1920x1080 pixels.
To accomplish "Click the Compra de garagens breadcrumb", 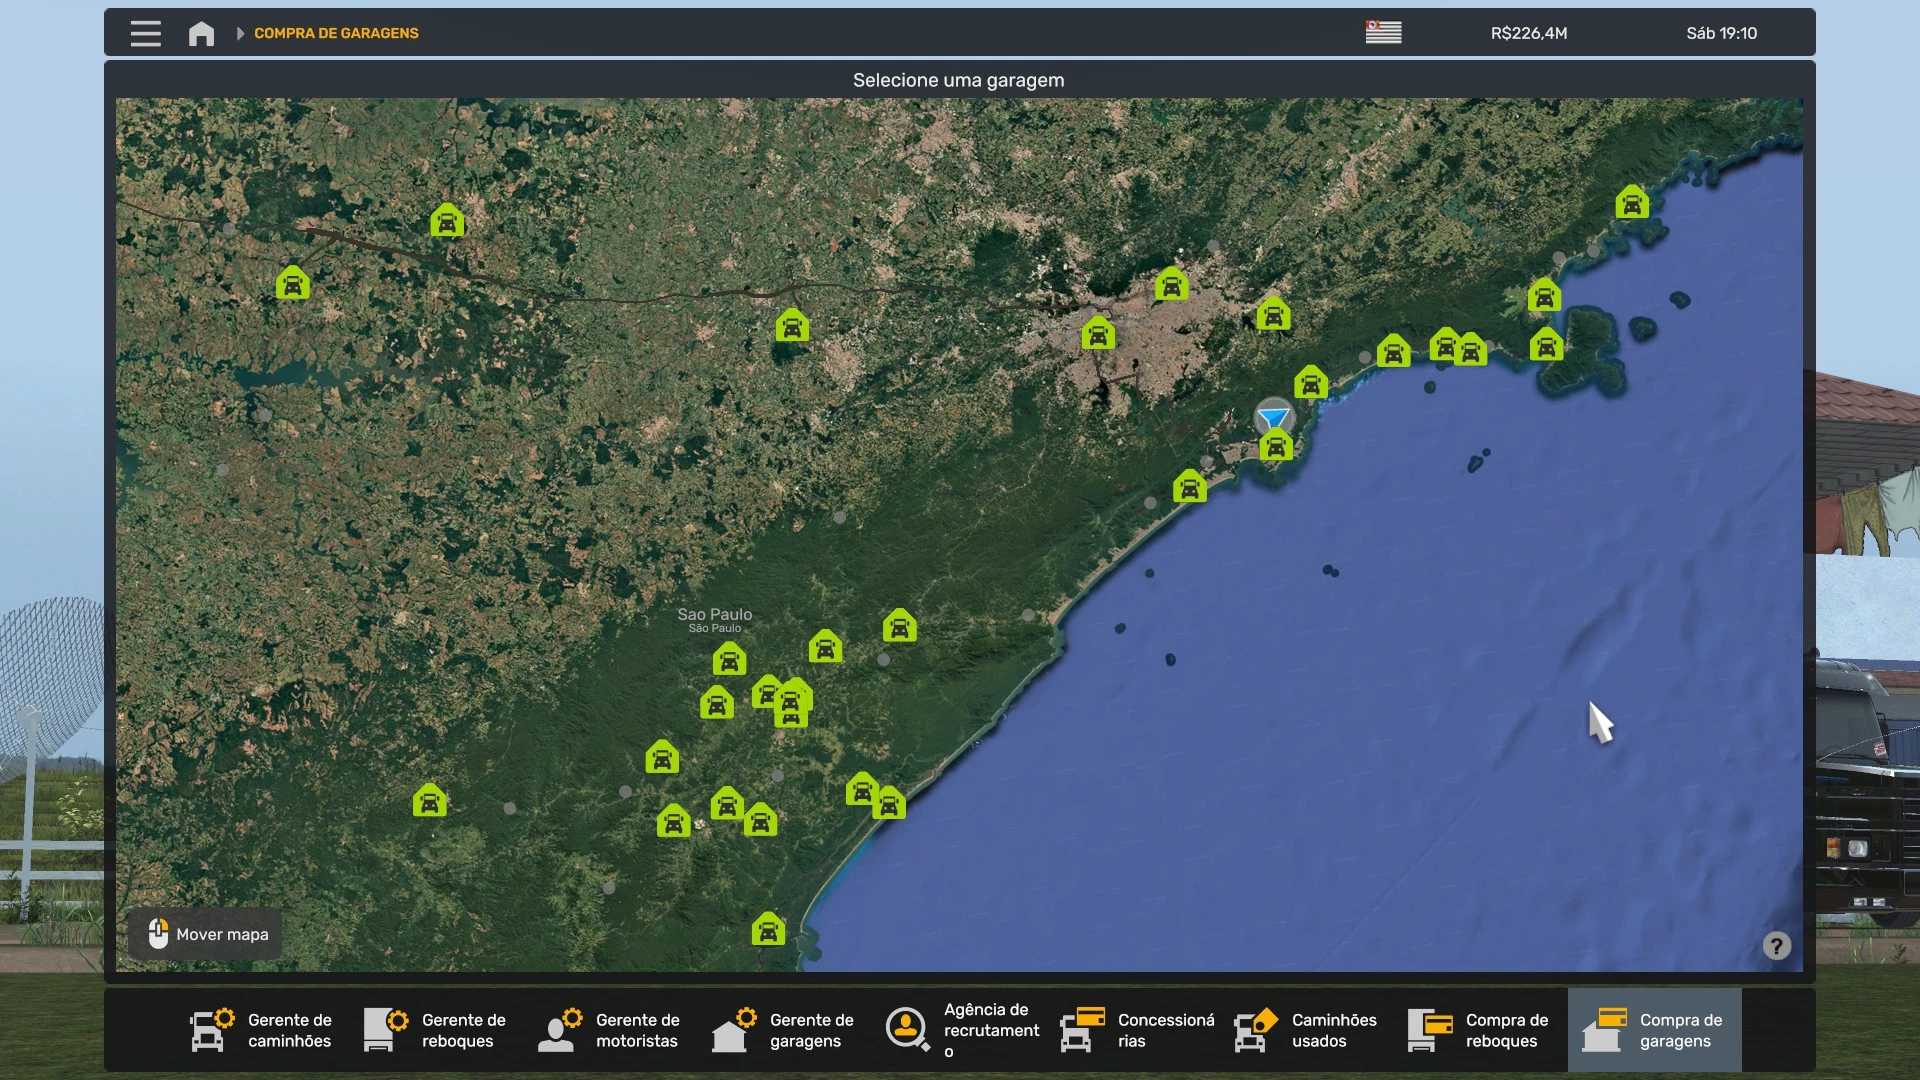I will (336, 33).
